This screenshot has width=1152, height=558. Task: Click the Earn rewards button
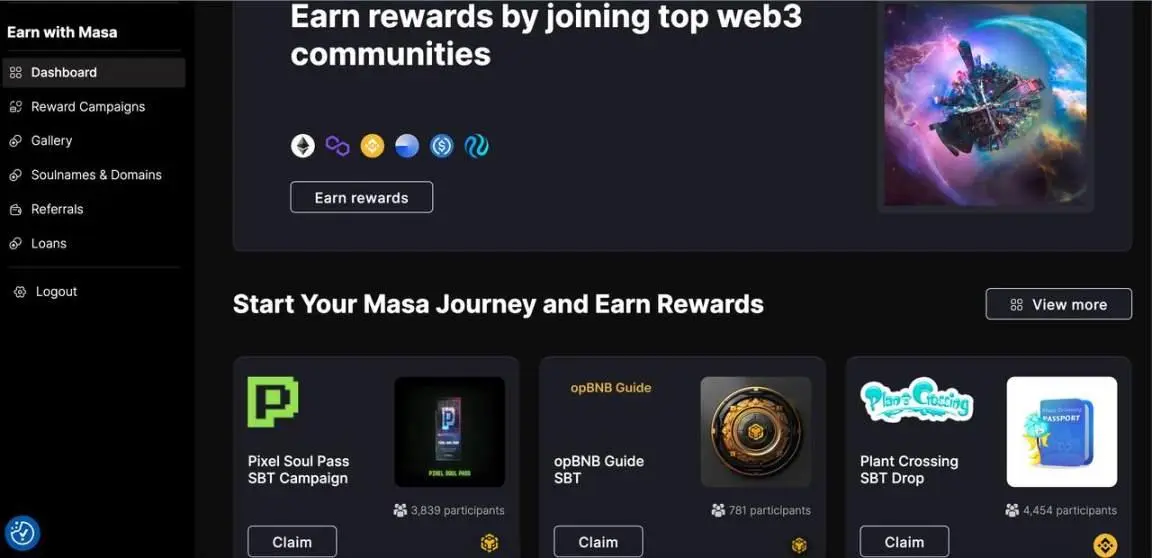pos(361,198)
